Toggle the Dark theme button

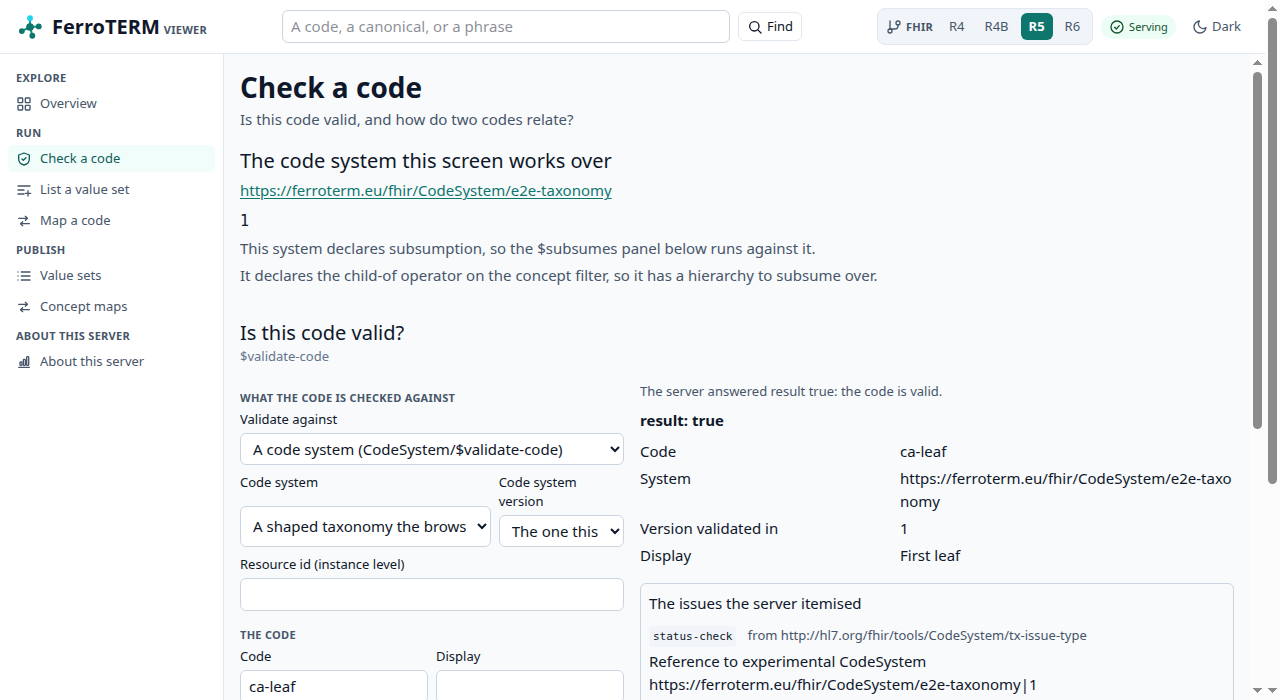[x=1217, y=27]
